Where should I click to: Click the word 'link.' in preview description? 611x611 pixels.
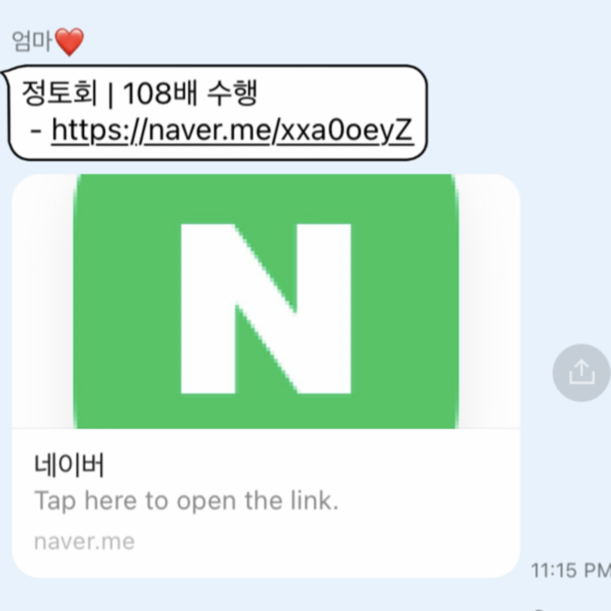pyautogui.click(x=315, y=500)
